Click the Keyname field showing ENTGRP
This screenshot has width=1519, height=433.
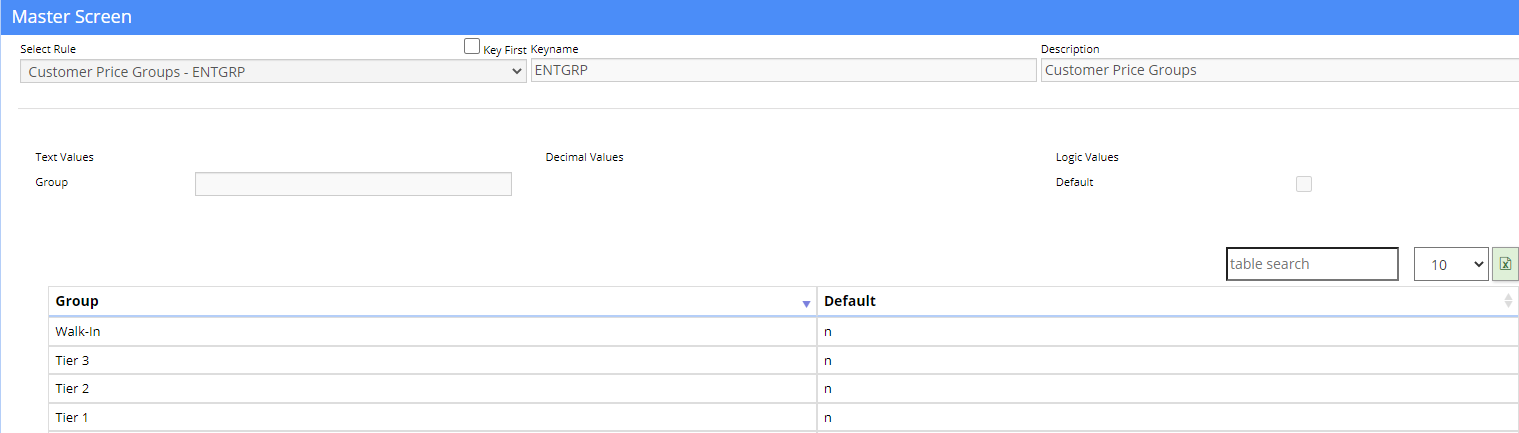coord(784,70)
